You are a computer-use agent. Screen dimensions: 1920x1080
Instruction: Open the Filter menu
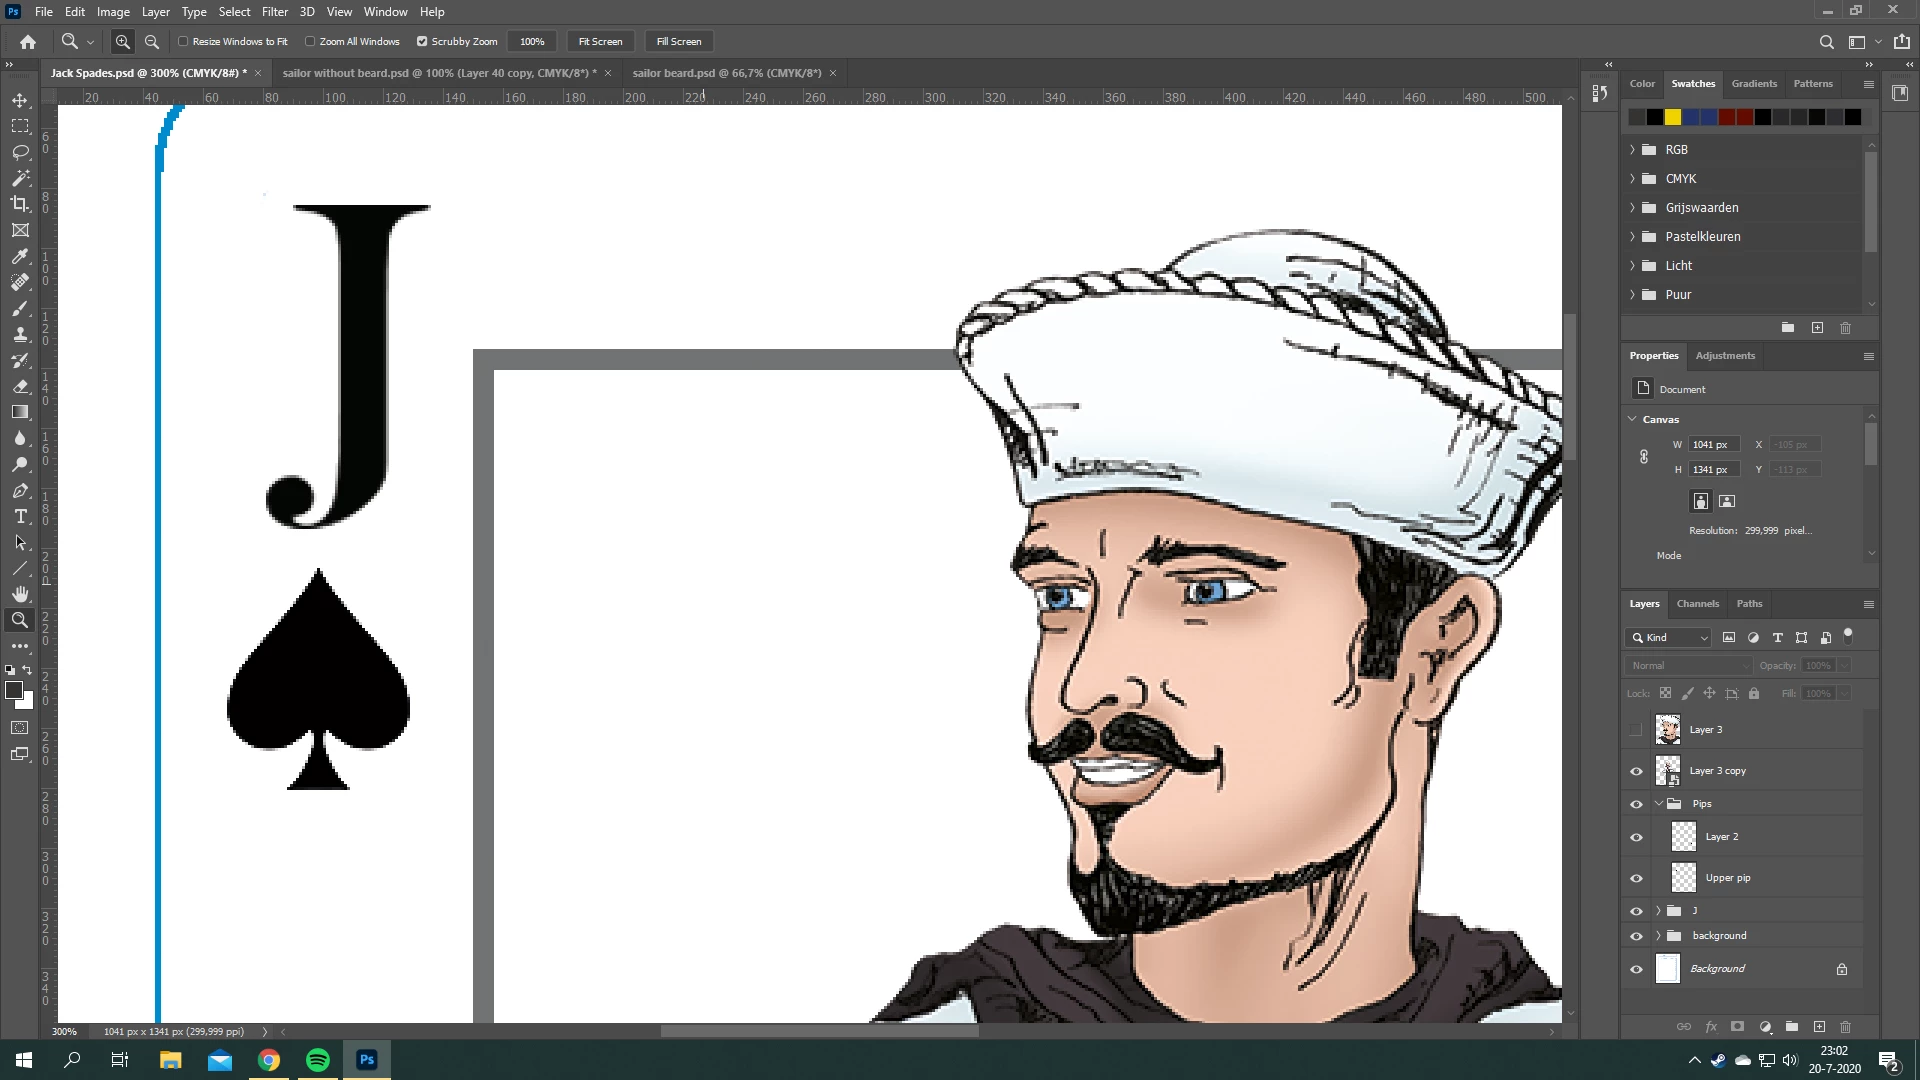pos(274,12)
